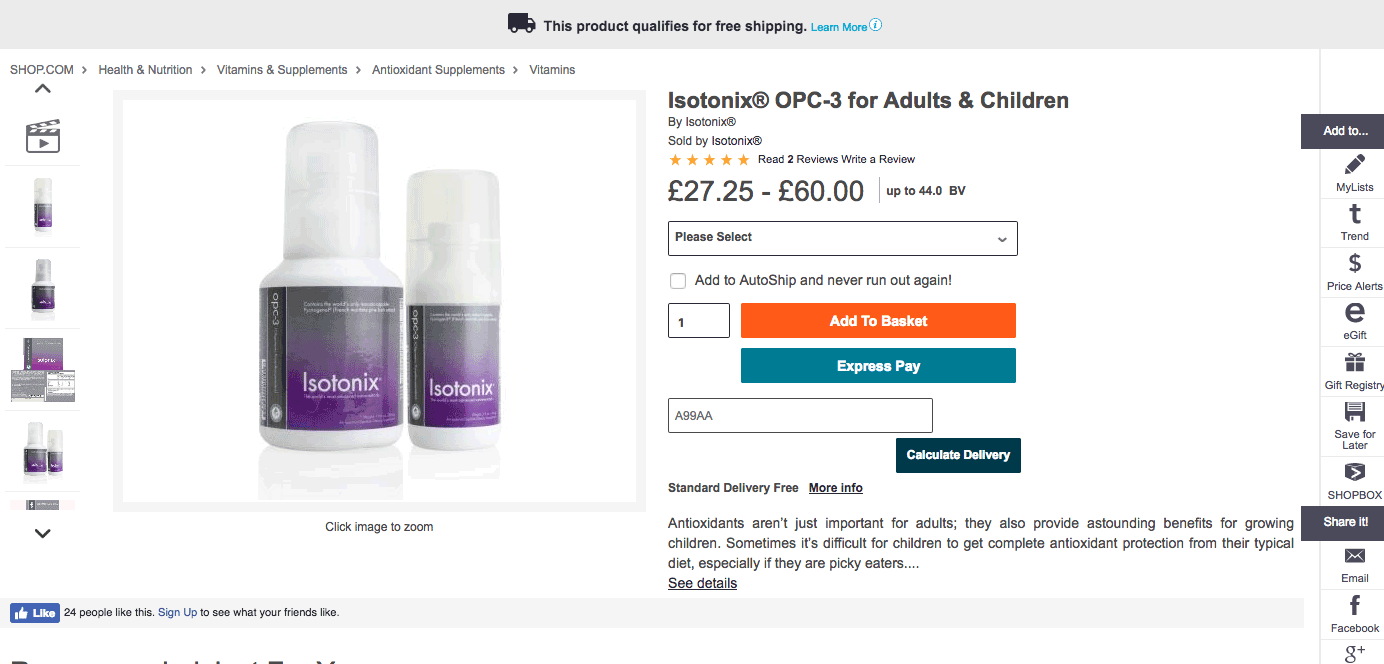Click the Add To Basket button

point(878,321)
